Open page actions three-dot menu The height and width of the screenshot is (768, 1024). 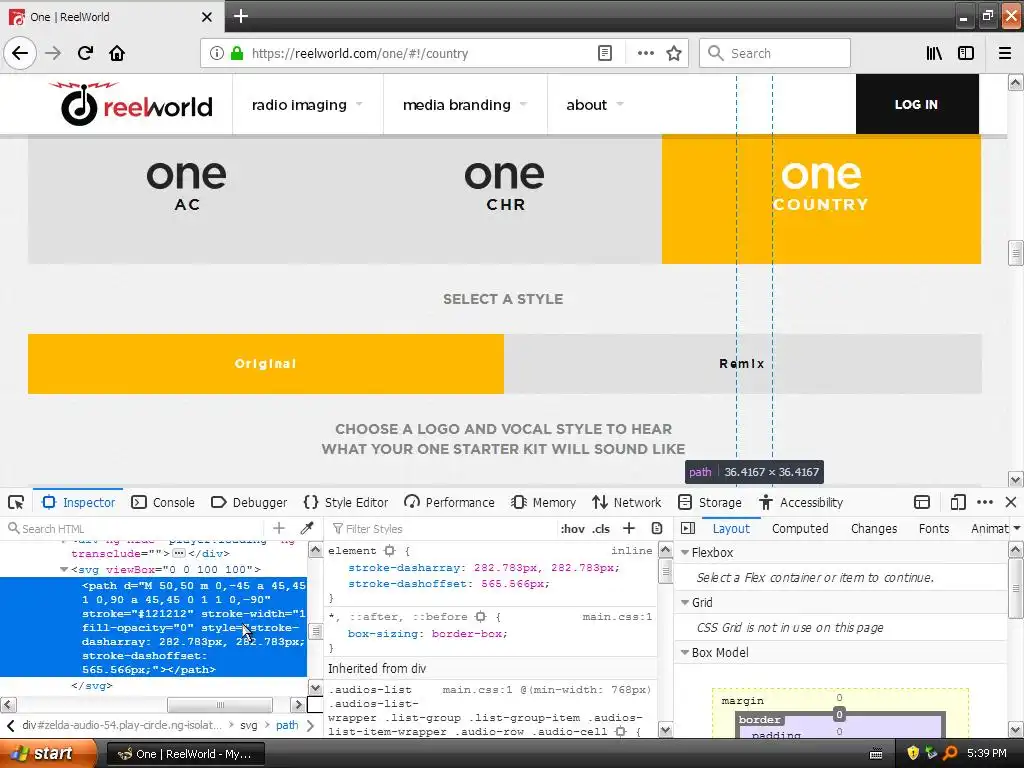point(645,53)
